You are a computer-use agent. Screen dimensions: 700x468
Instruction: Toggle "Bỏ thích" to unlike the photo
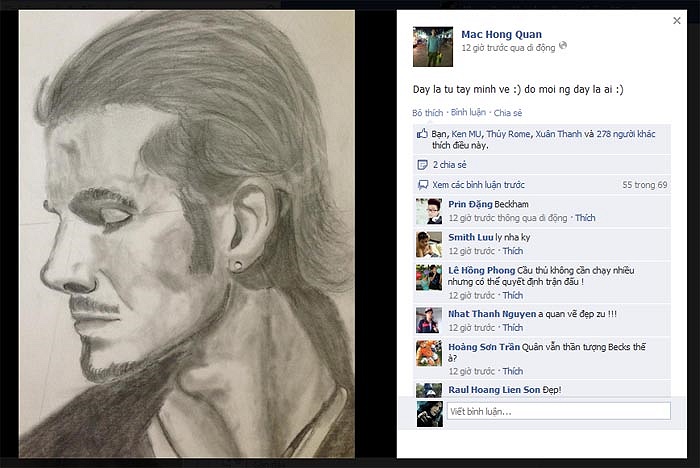coord(427,113)
